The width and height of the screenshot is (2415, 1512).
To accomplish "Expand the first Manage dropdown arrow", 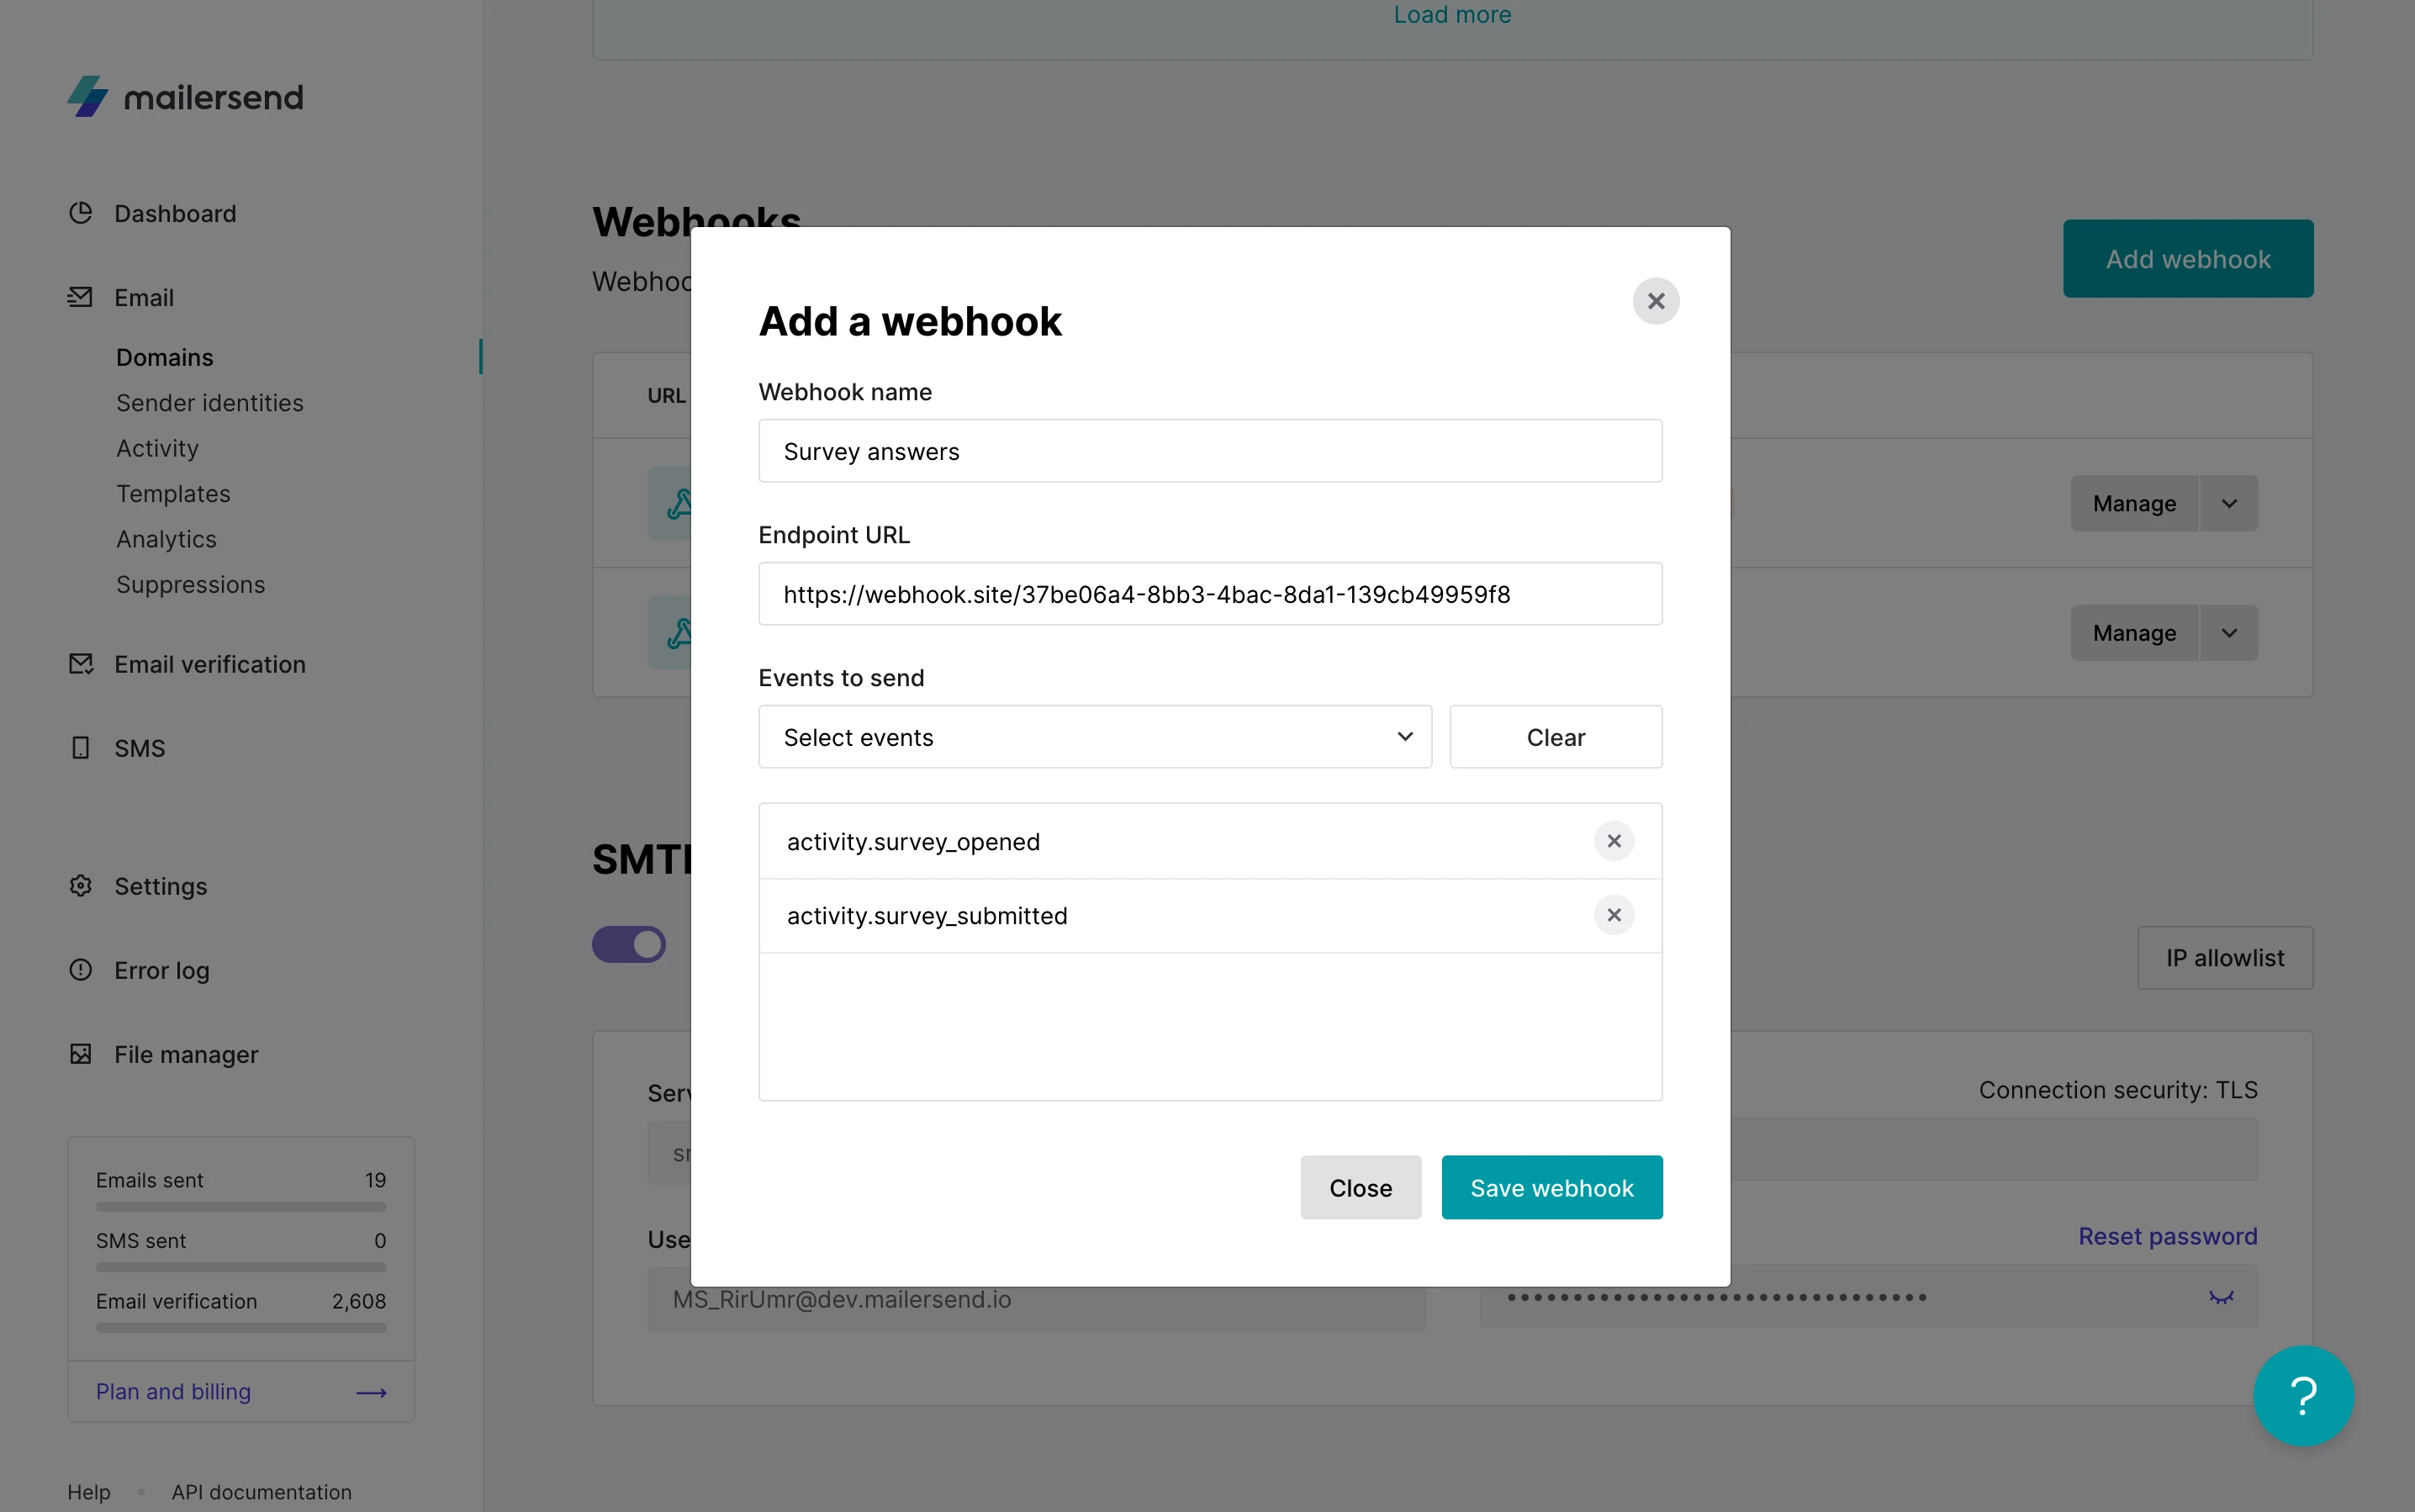I will (2229, 504).
